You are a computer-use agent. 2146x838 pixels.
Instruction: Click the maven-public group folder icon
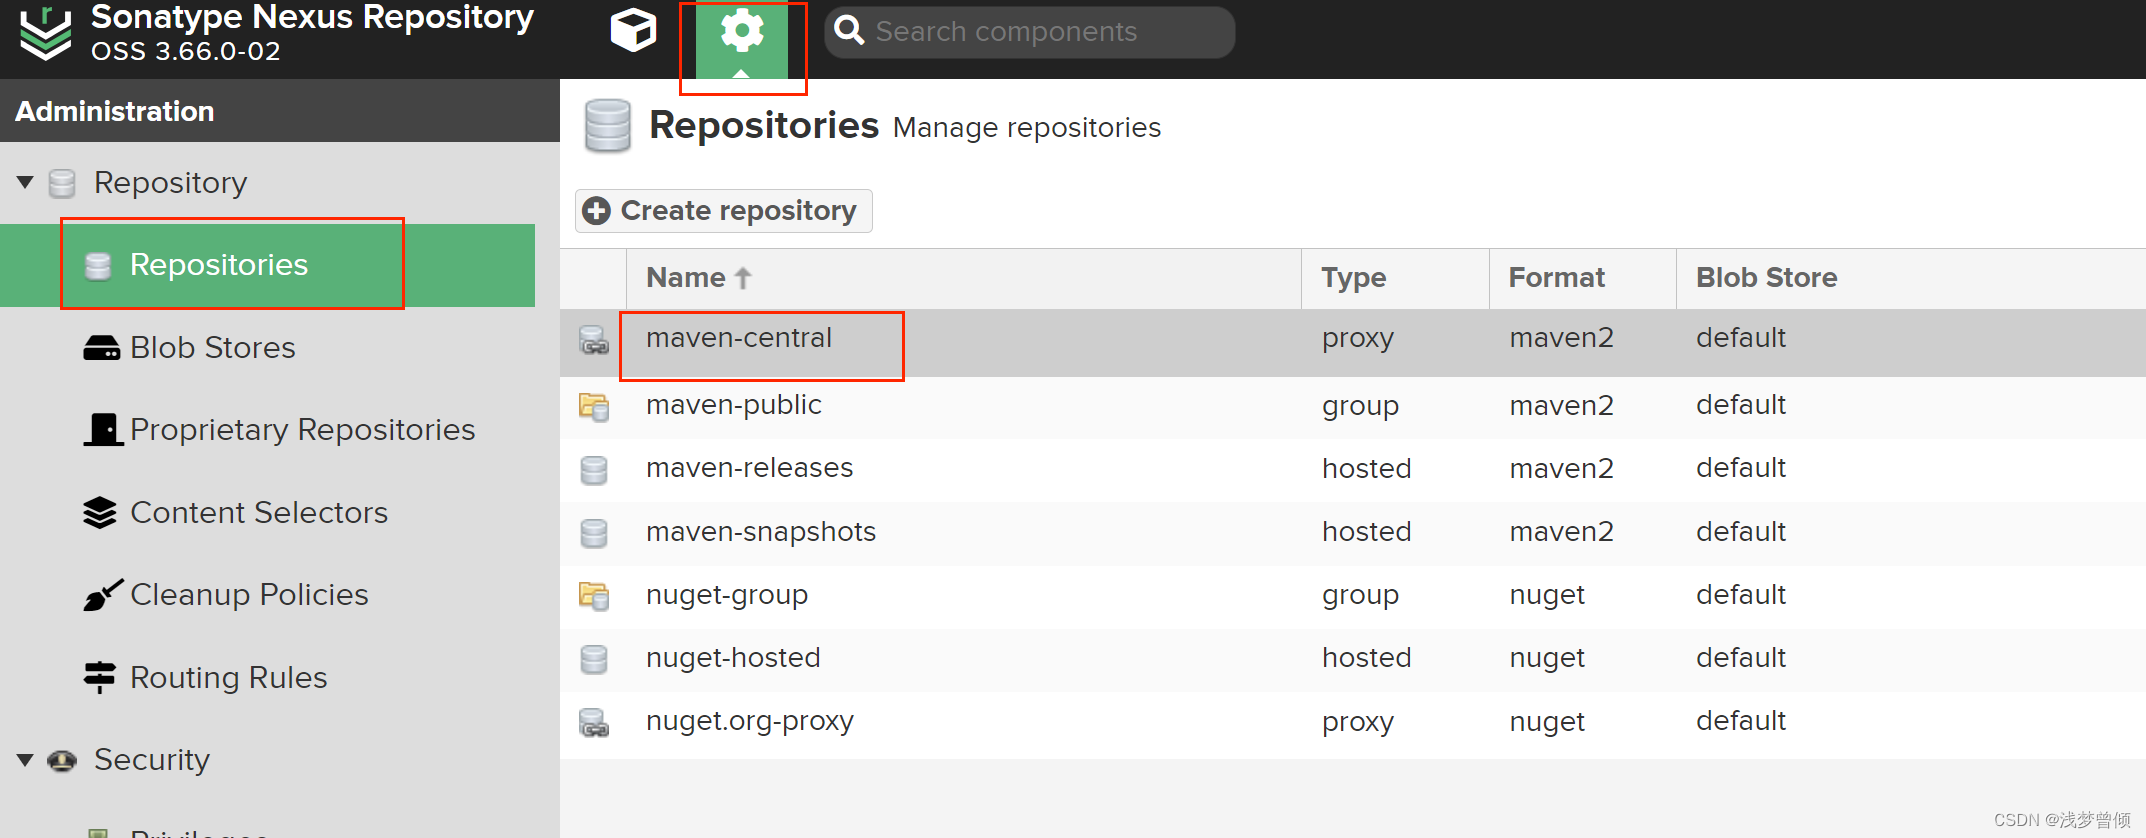click(594, 406)
